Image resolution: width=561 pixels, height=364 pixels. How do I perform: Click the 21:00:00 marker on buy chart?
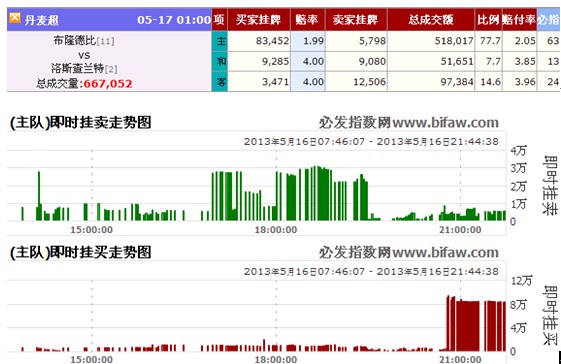pyautogui.click(x=460, y=359)
